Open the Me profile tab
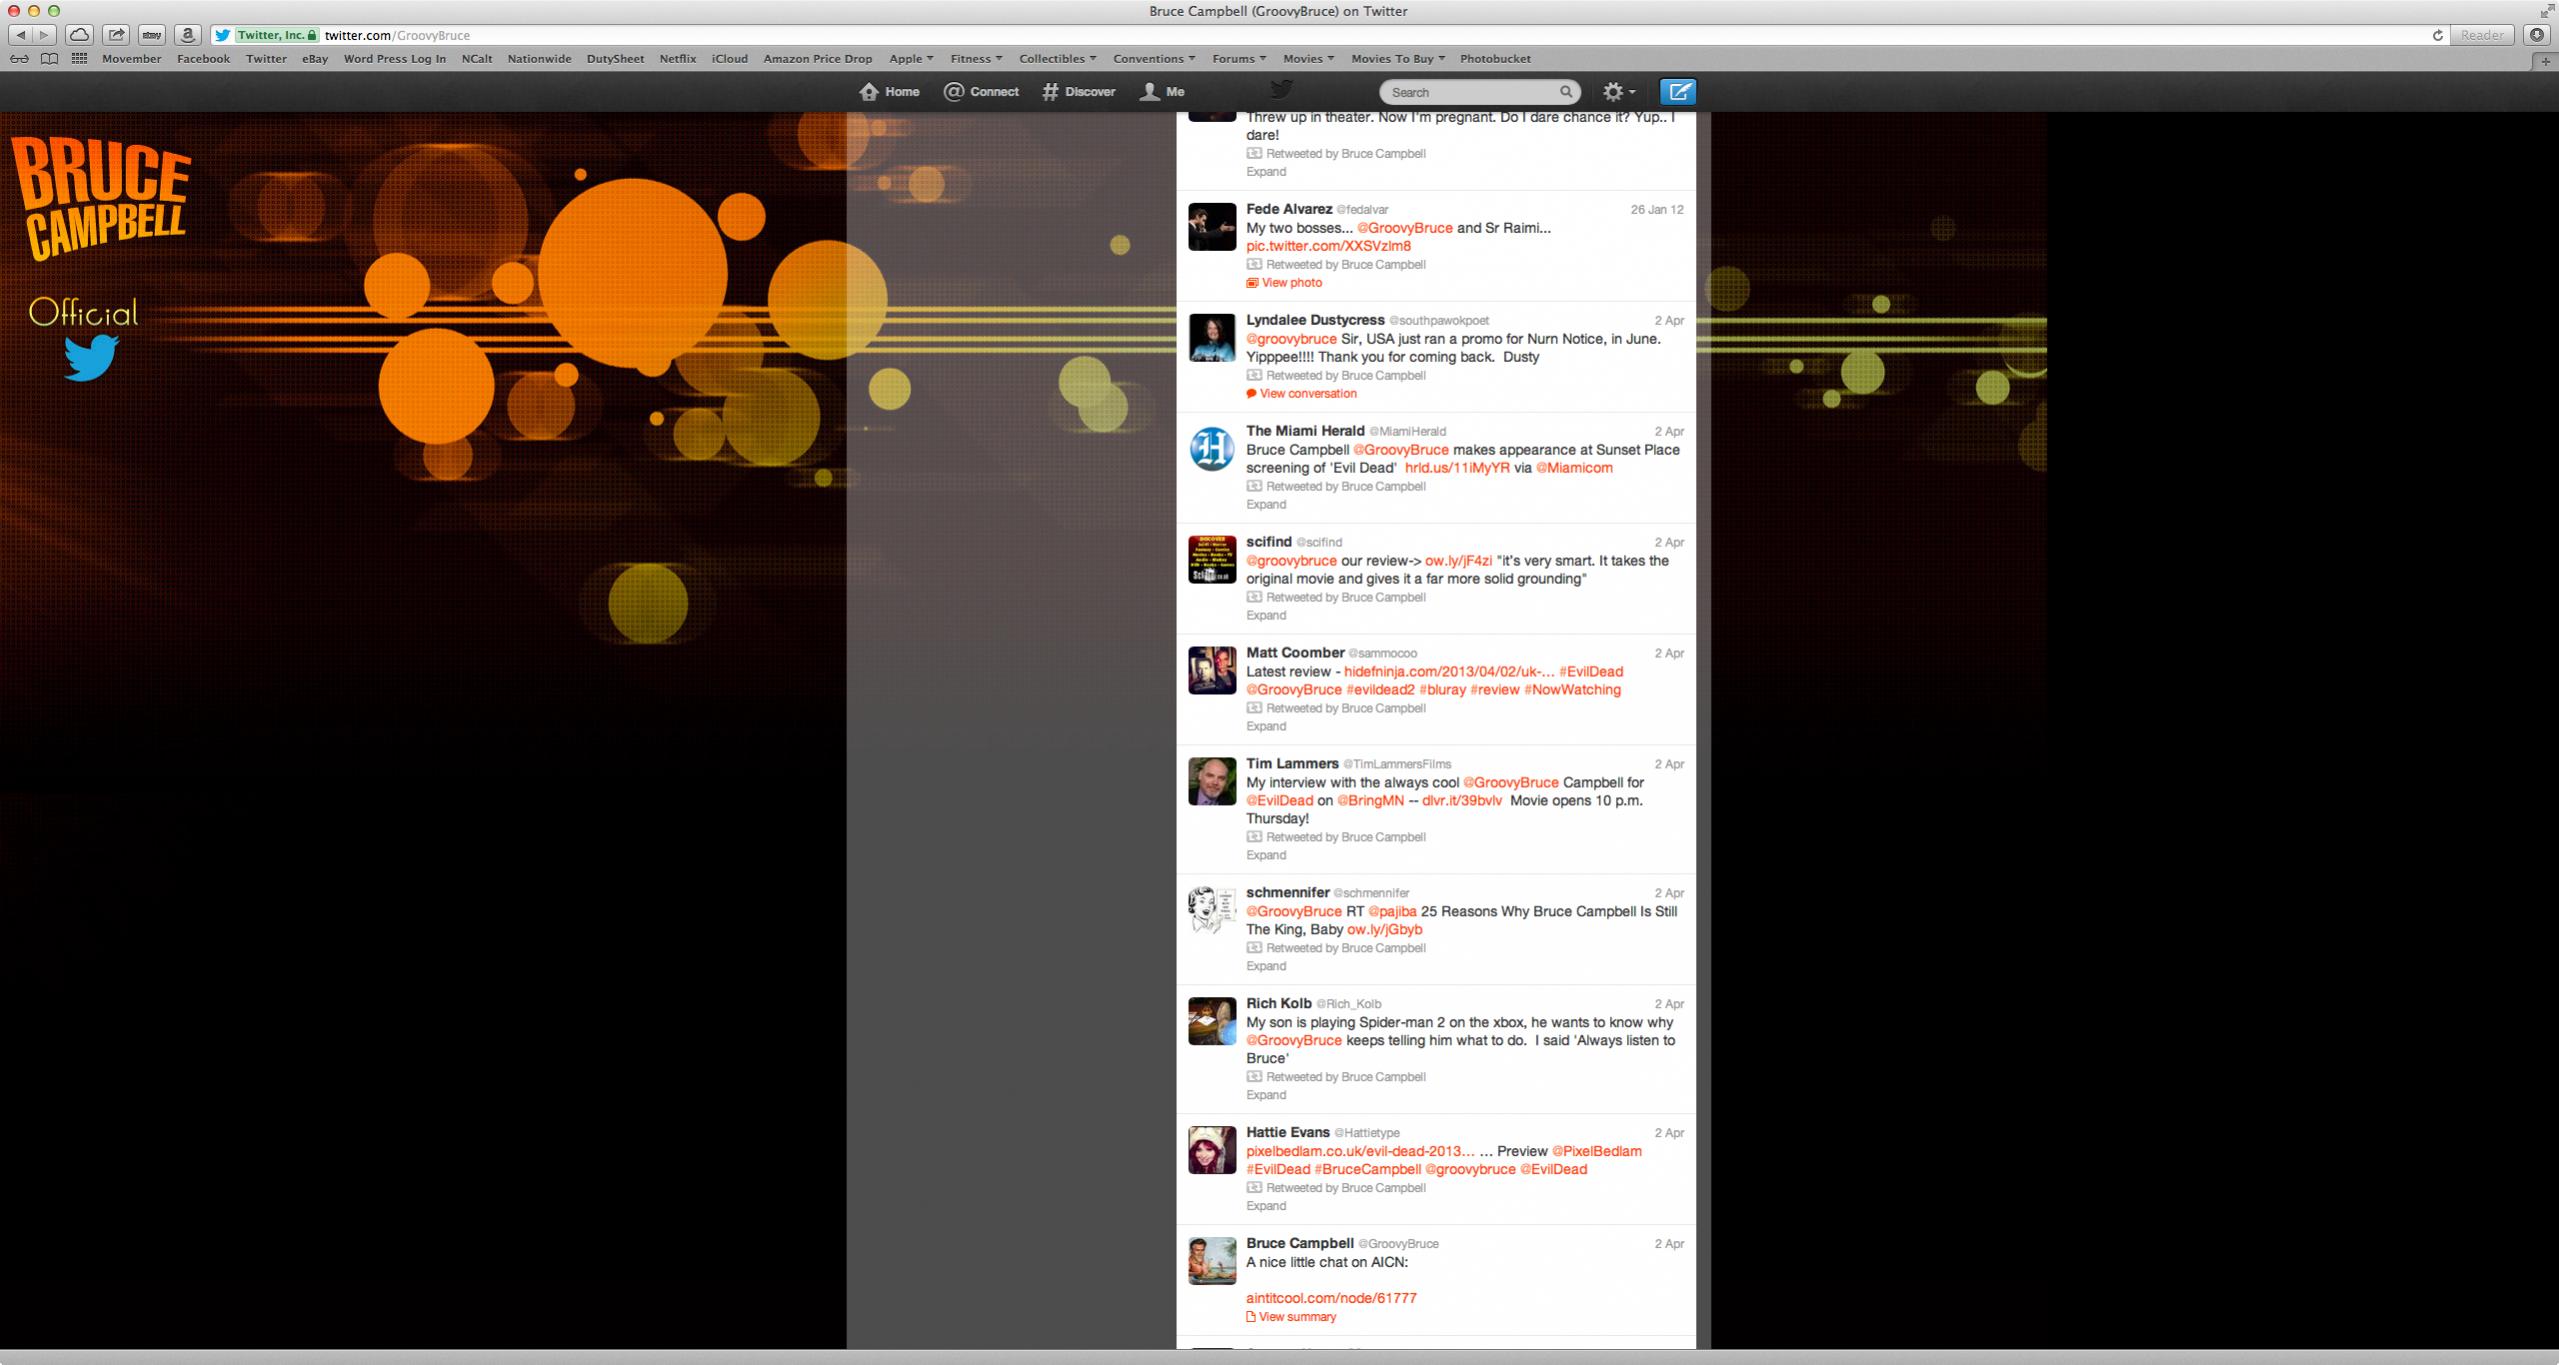Screen dimensions: 2559x1365 1162,92
